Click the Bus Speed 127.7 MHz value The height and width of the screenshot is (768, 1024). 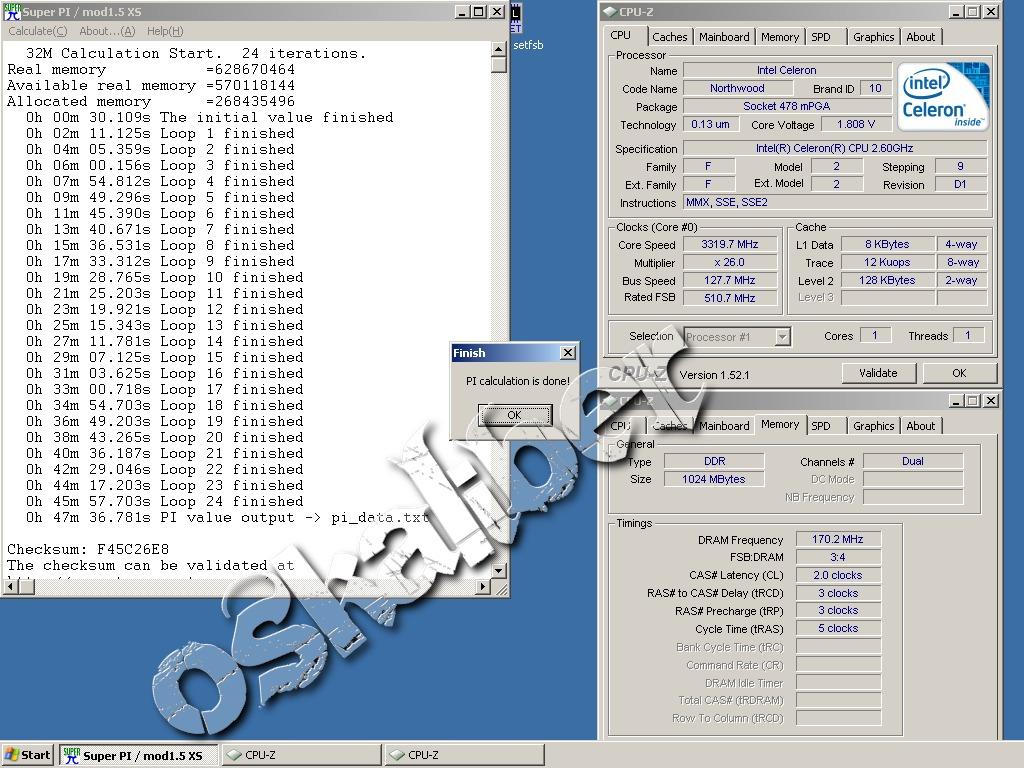click(730, 280)
